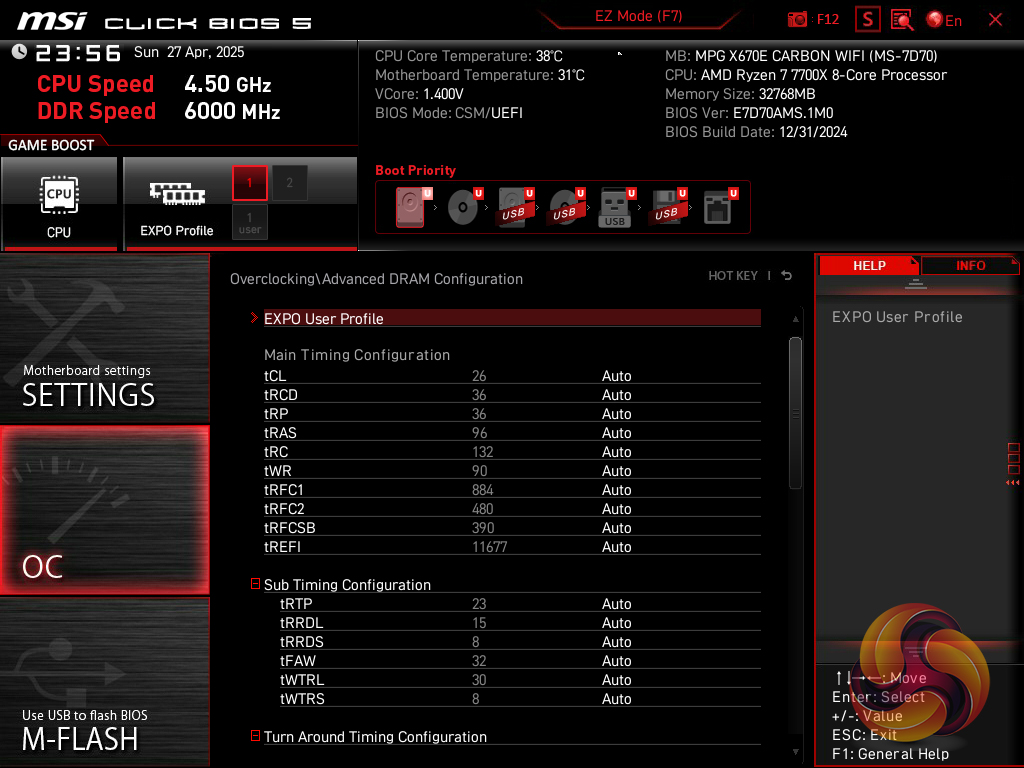
Task: Take a screenshot with the F12 camera icon
Action: (x=798, y=19)
